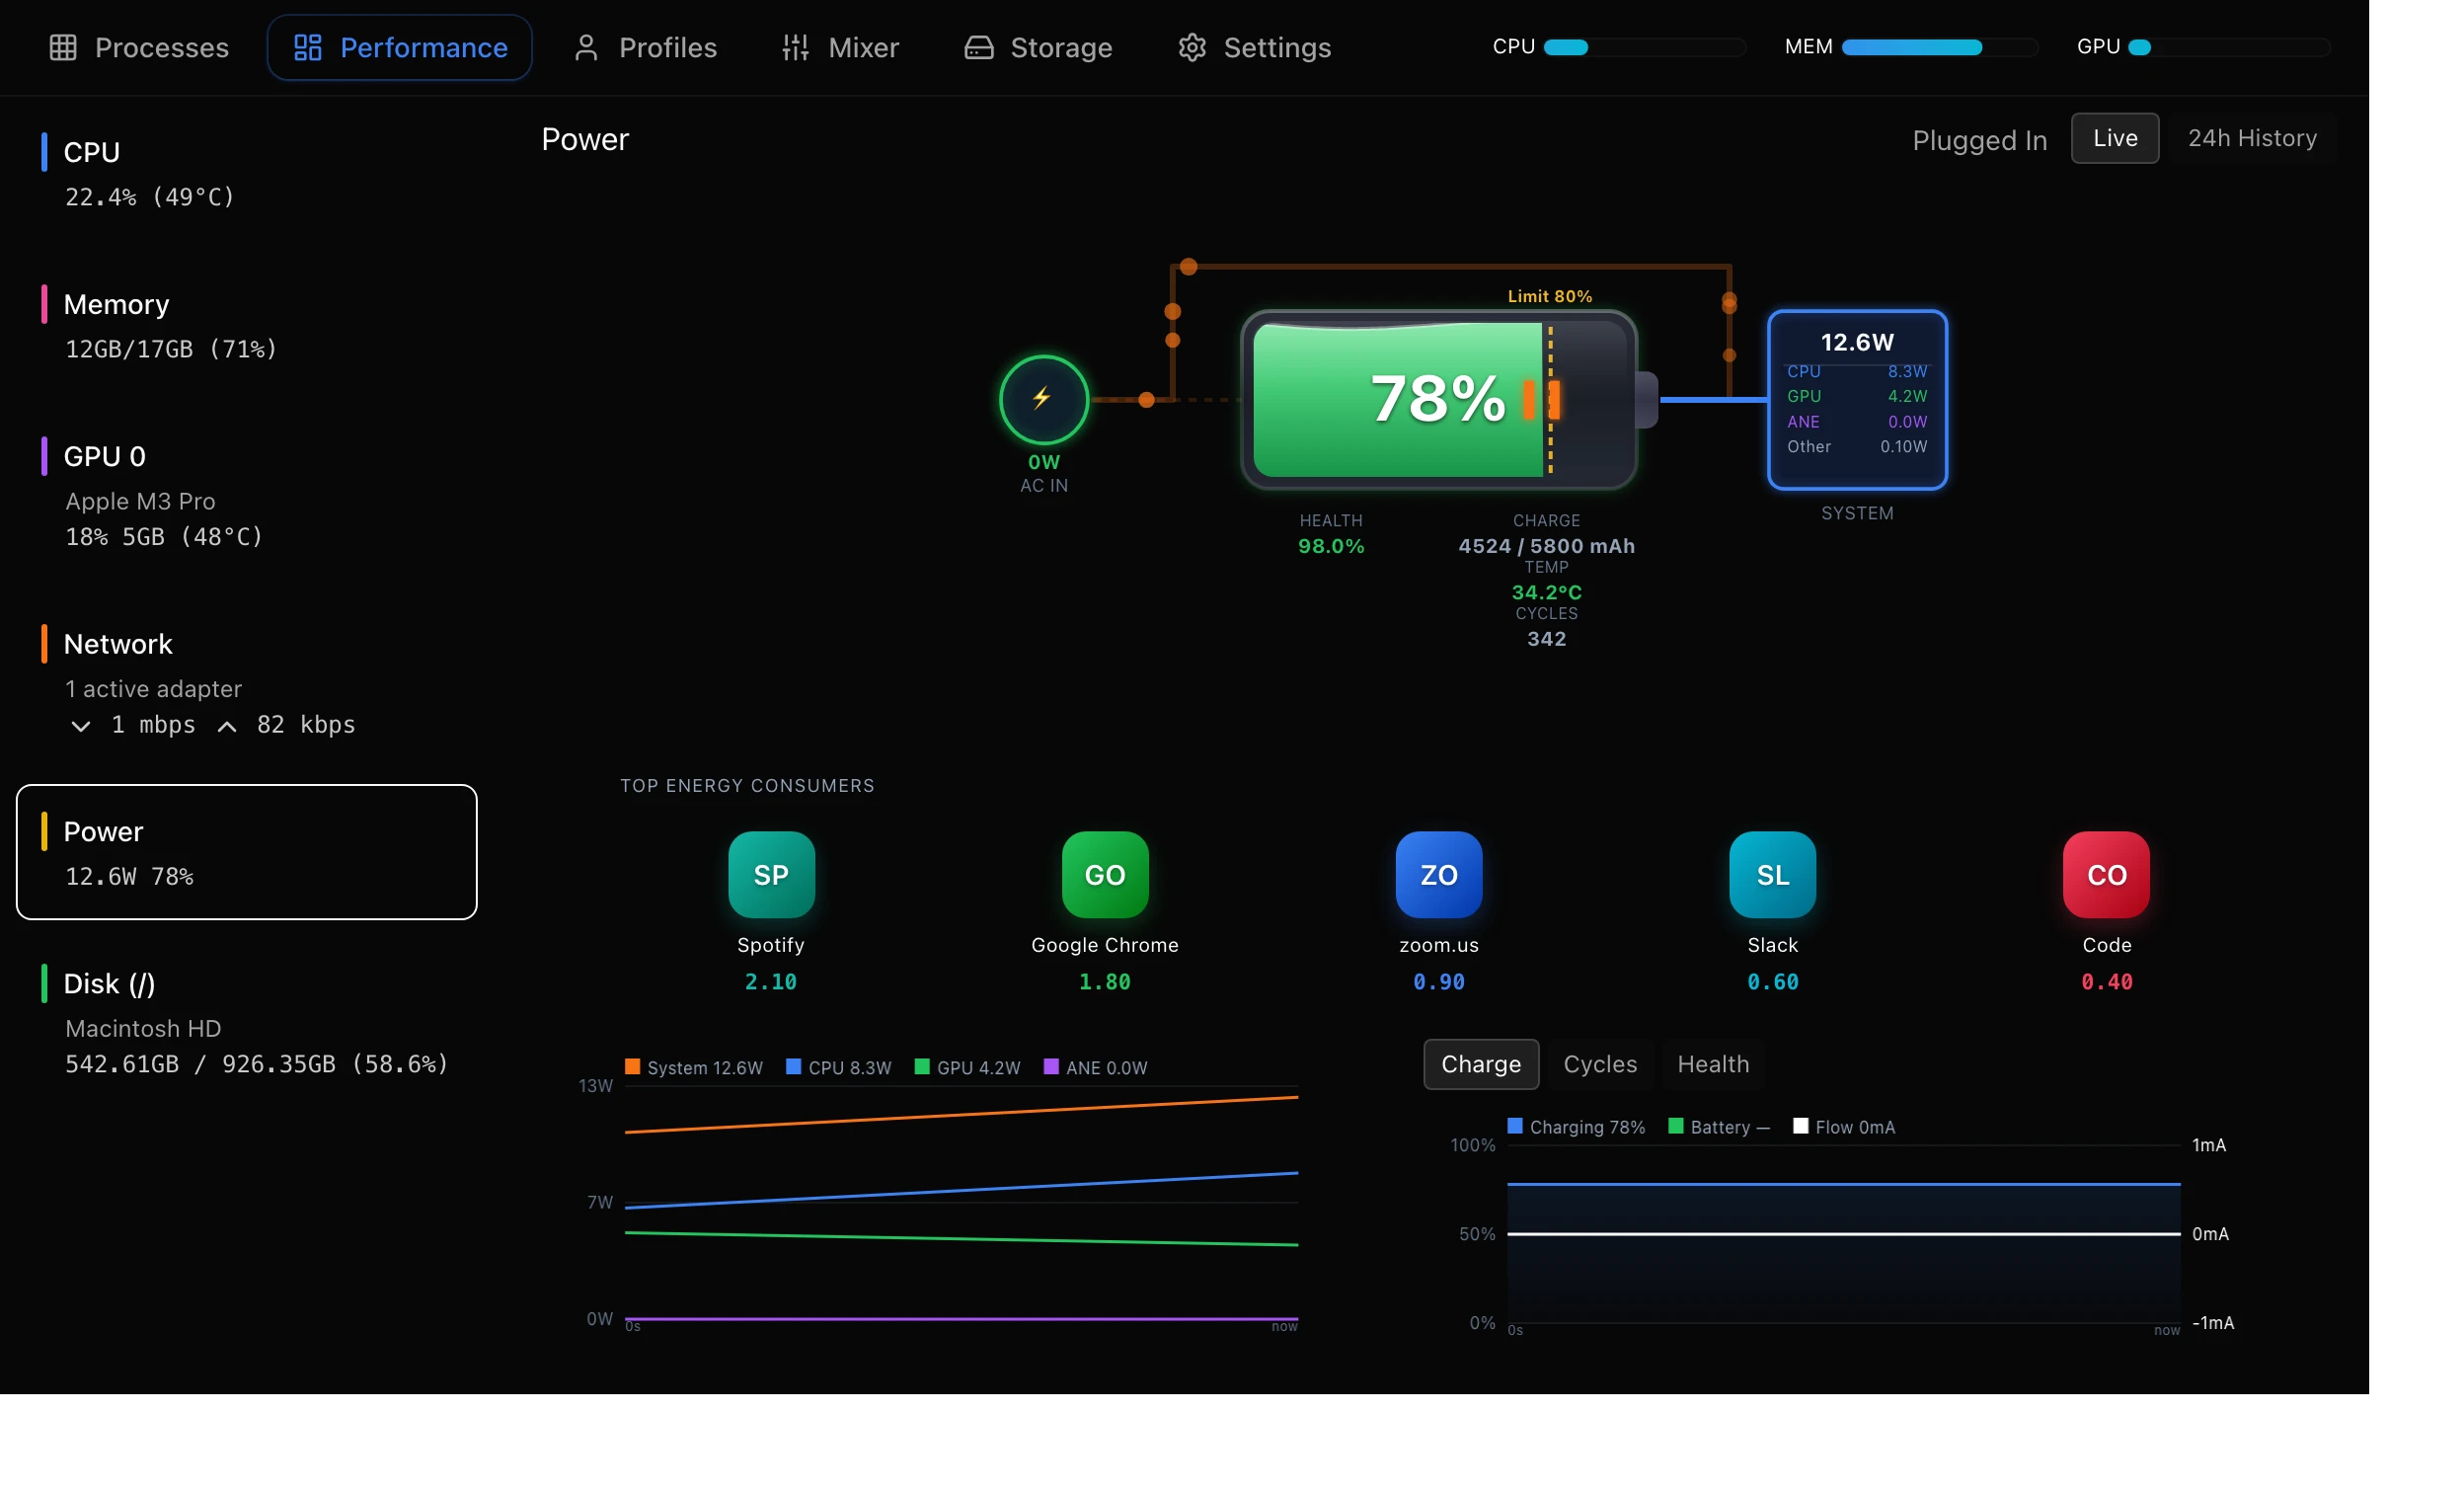
Task: Click the network download arrow icon
Action: pyautogui.click(x=81, y=726)
